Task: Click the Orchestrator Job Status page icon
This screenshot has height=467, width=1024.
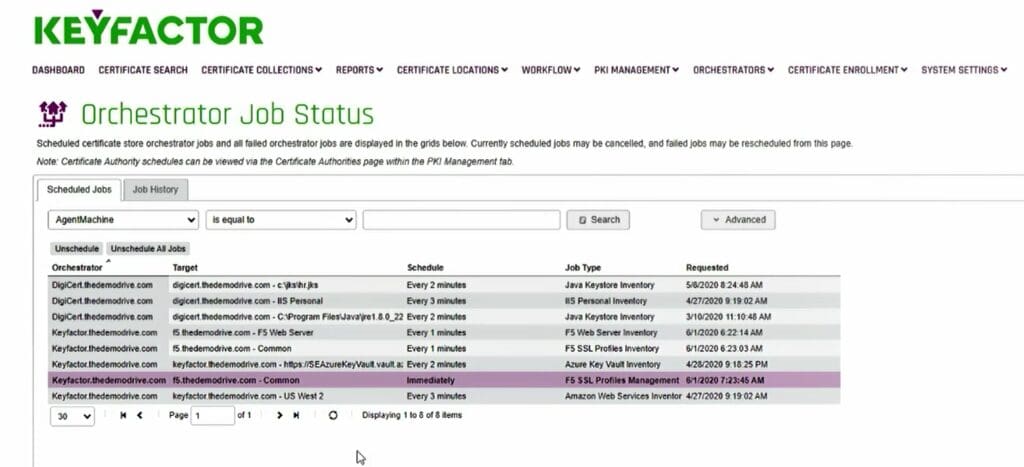Action: [53, 114]
